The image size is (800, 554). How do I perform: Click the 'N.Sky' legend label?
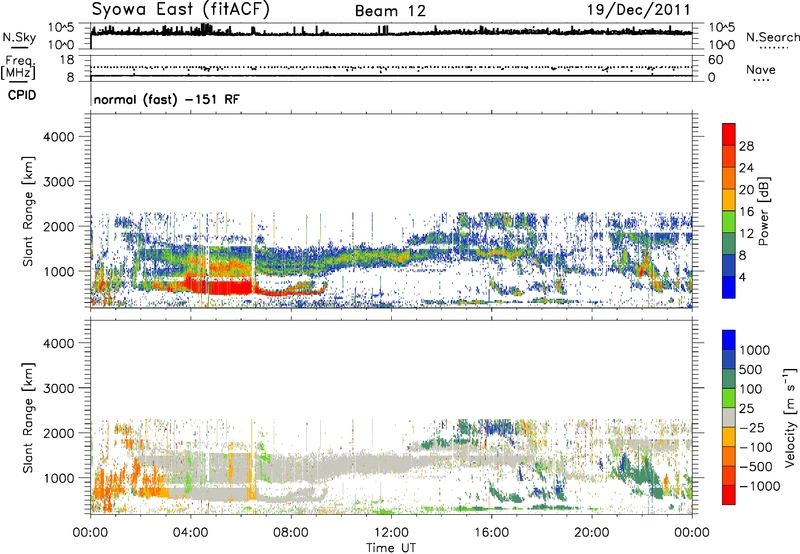[x=19, y=37]
